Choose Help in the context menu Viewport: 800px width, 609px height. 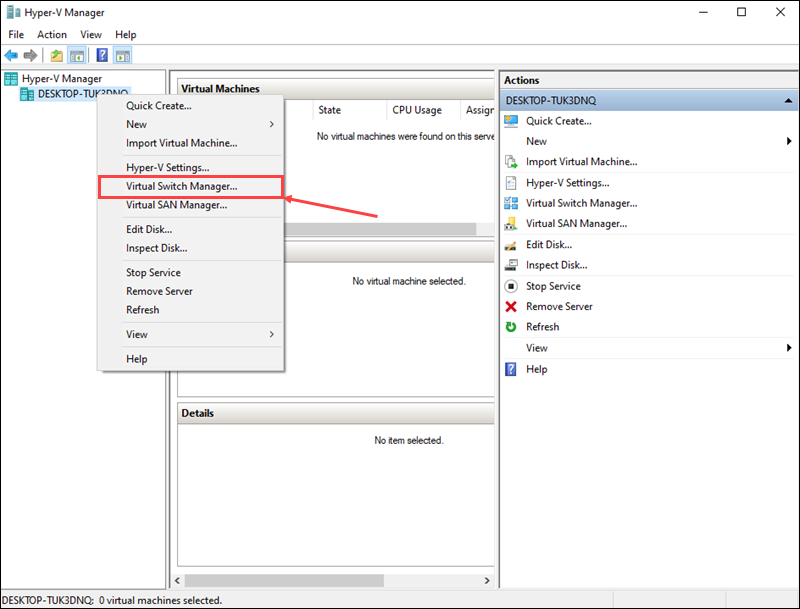[190, 359]
